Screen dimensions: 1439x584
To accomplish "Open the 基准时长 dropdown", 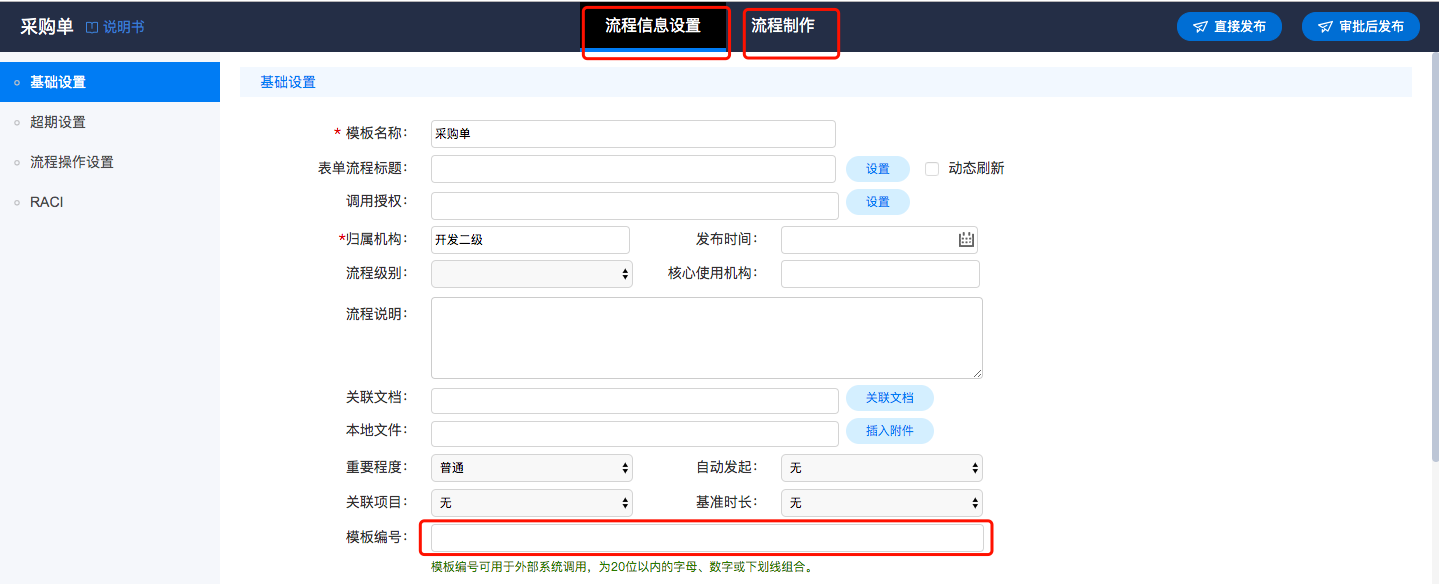I will pyautogui.click(x=882, y=502).
